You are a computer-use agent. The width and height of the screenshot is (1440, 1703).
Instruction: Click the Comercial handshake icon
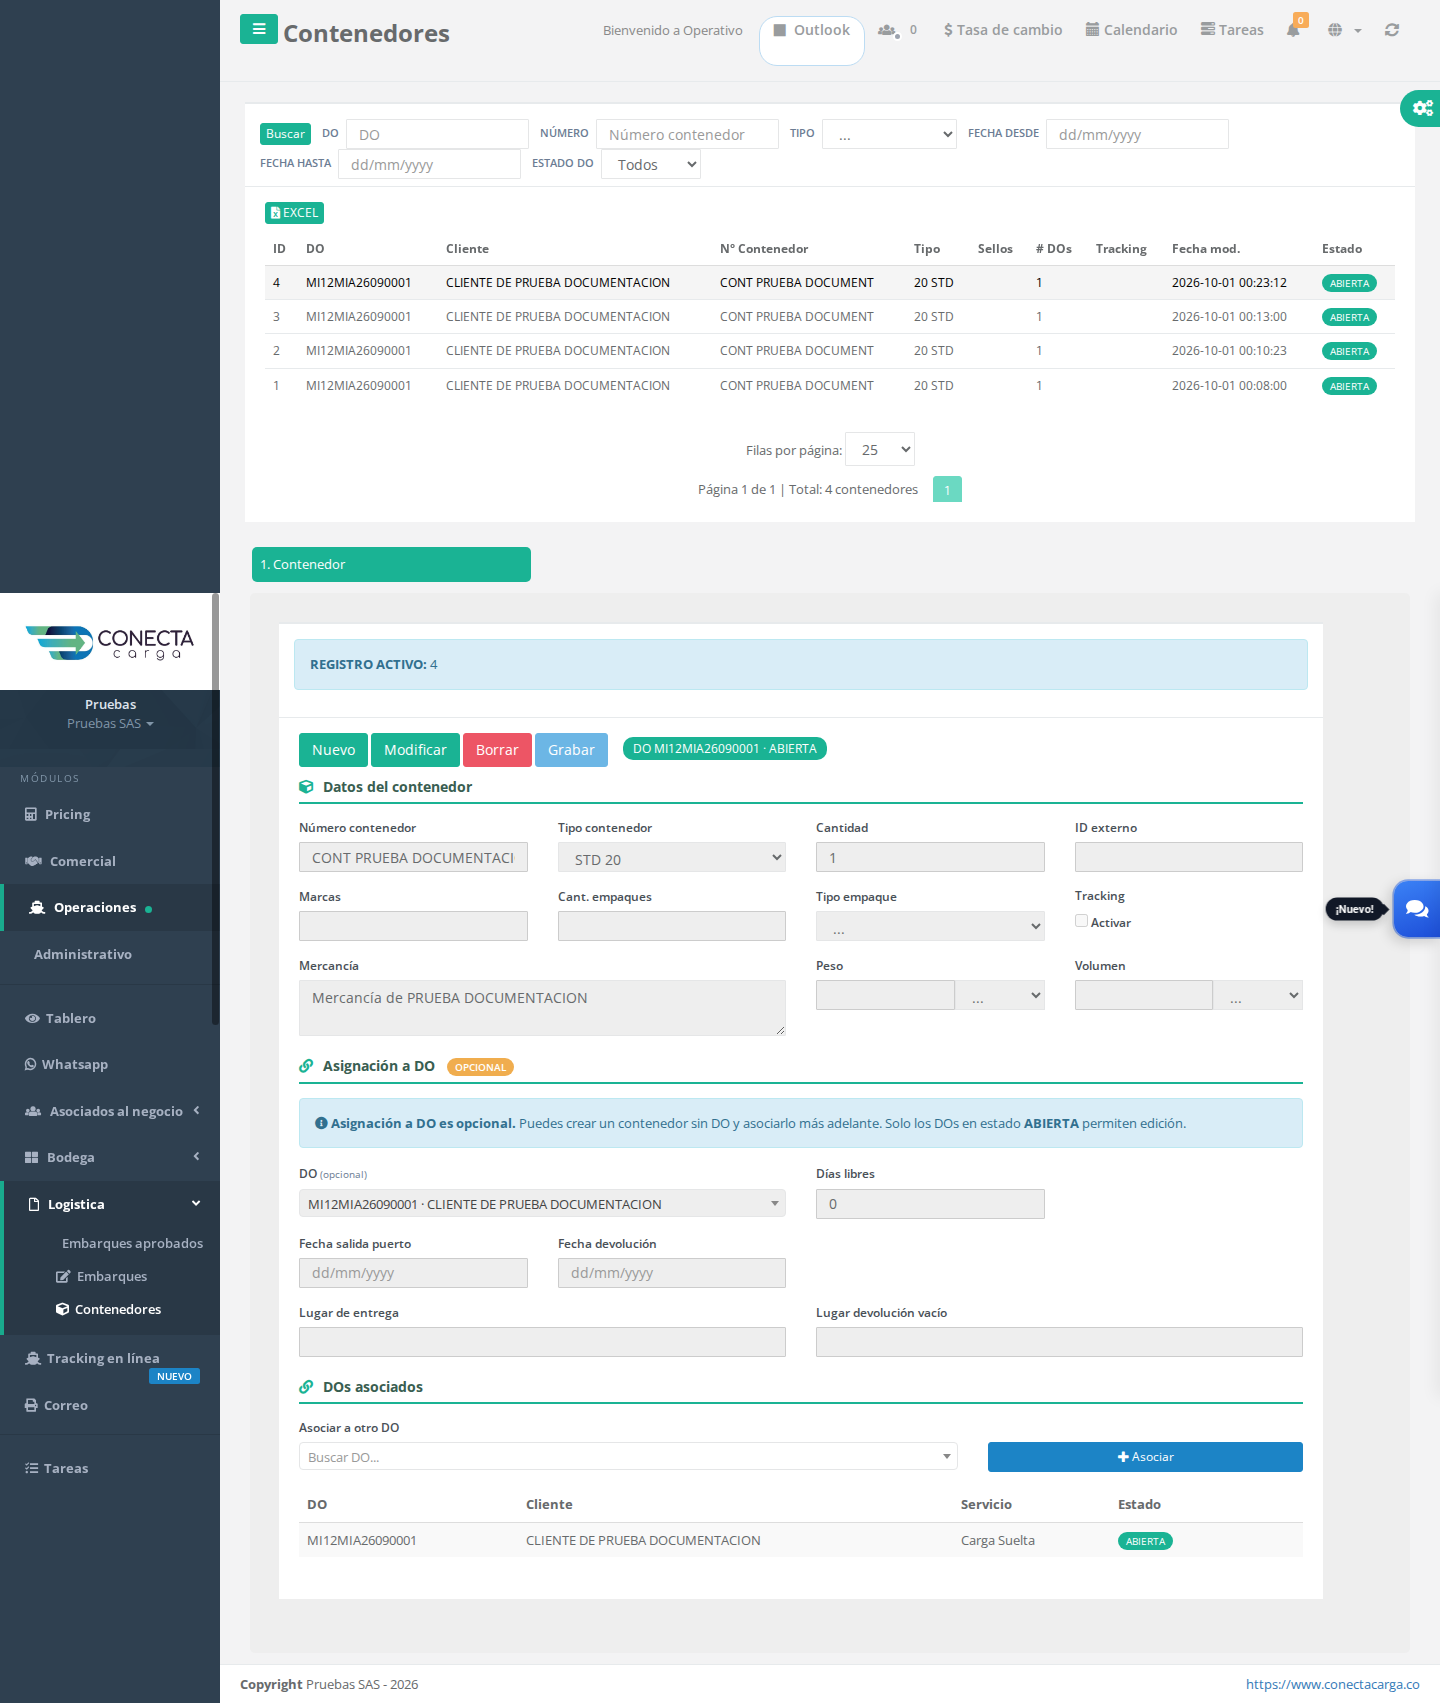coord(33,861)
